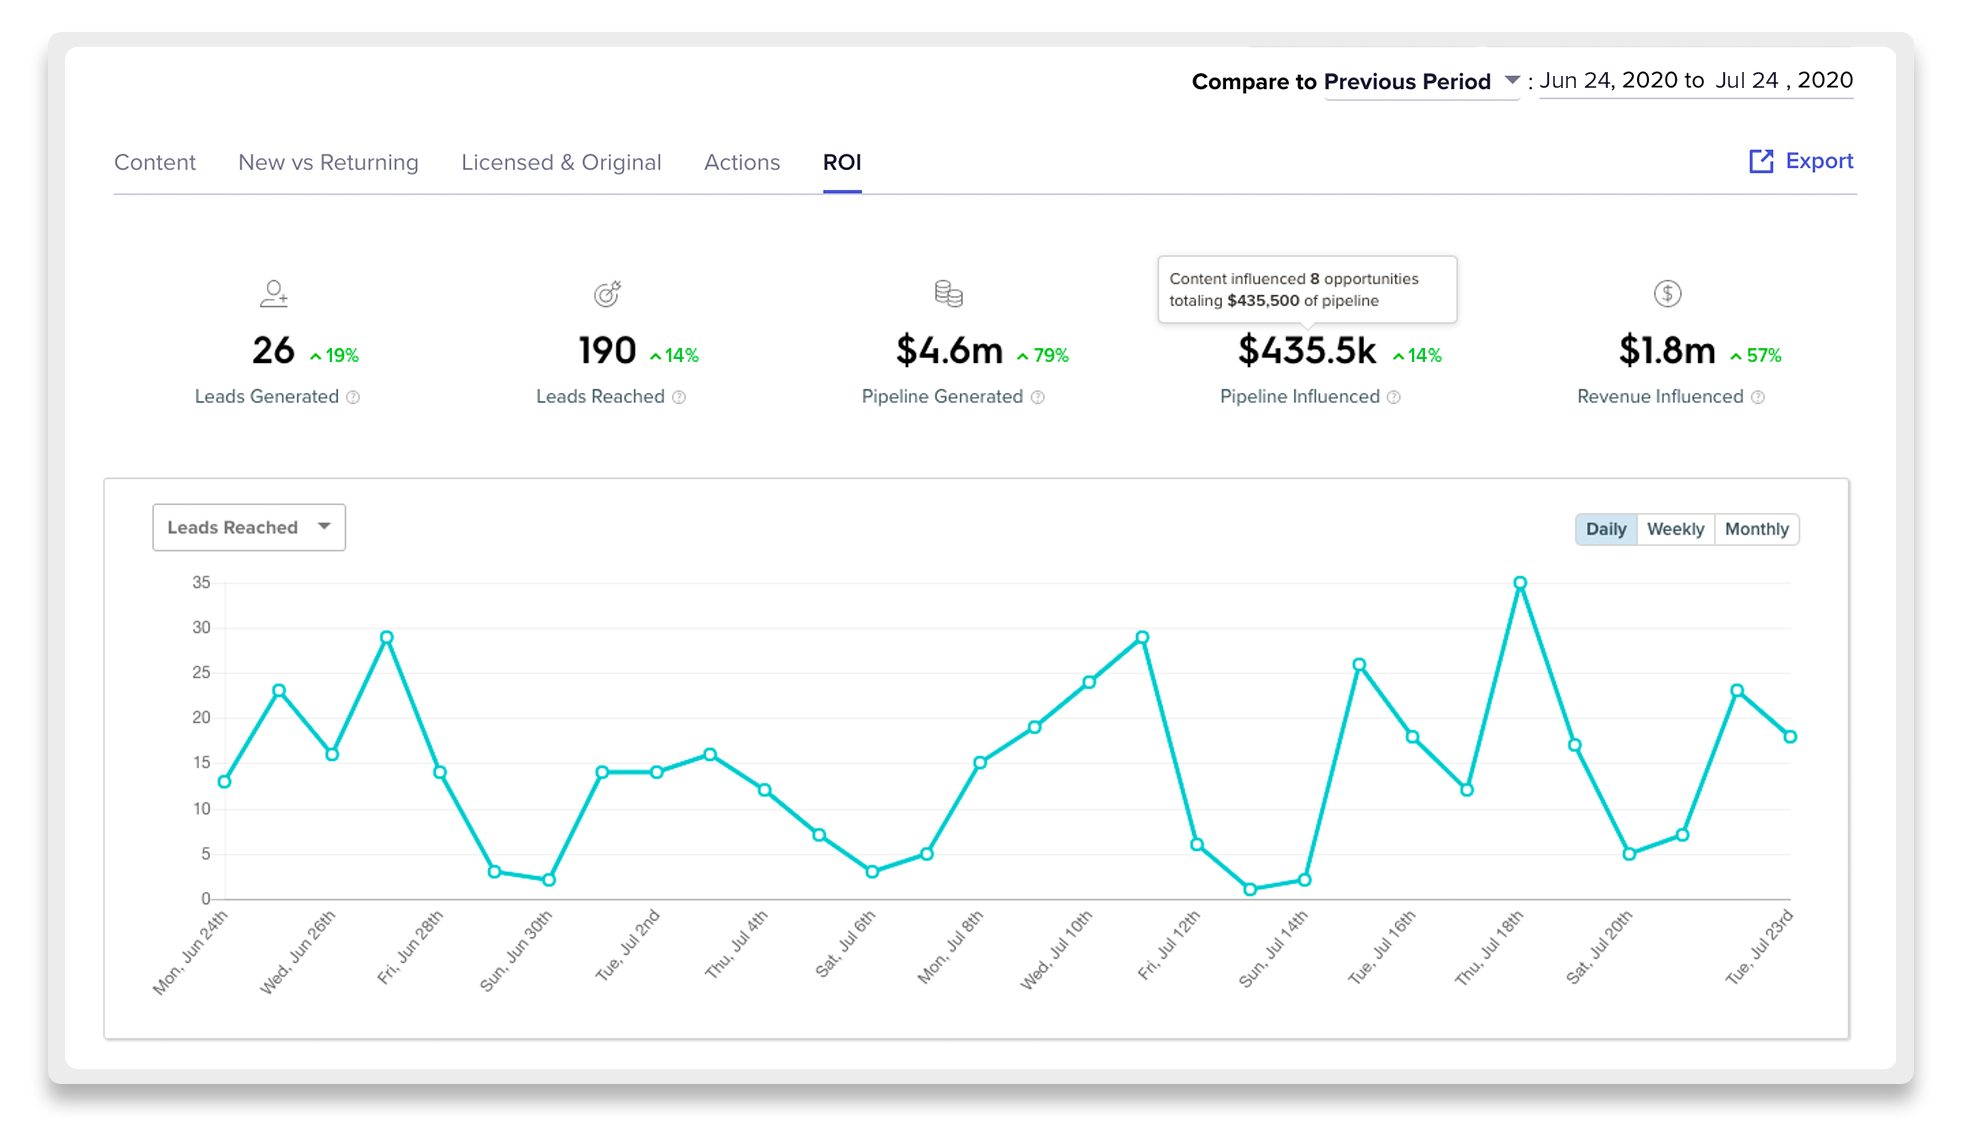Switch chart to Weekly view
The width and height of the screenshot is (1962, 1141).
(x=1675, y=529)
